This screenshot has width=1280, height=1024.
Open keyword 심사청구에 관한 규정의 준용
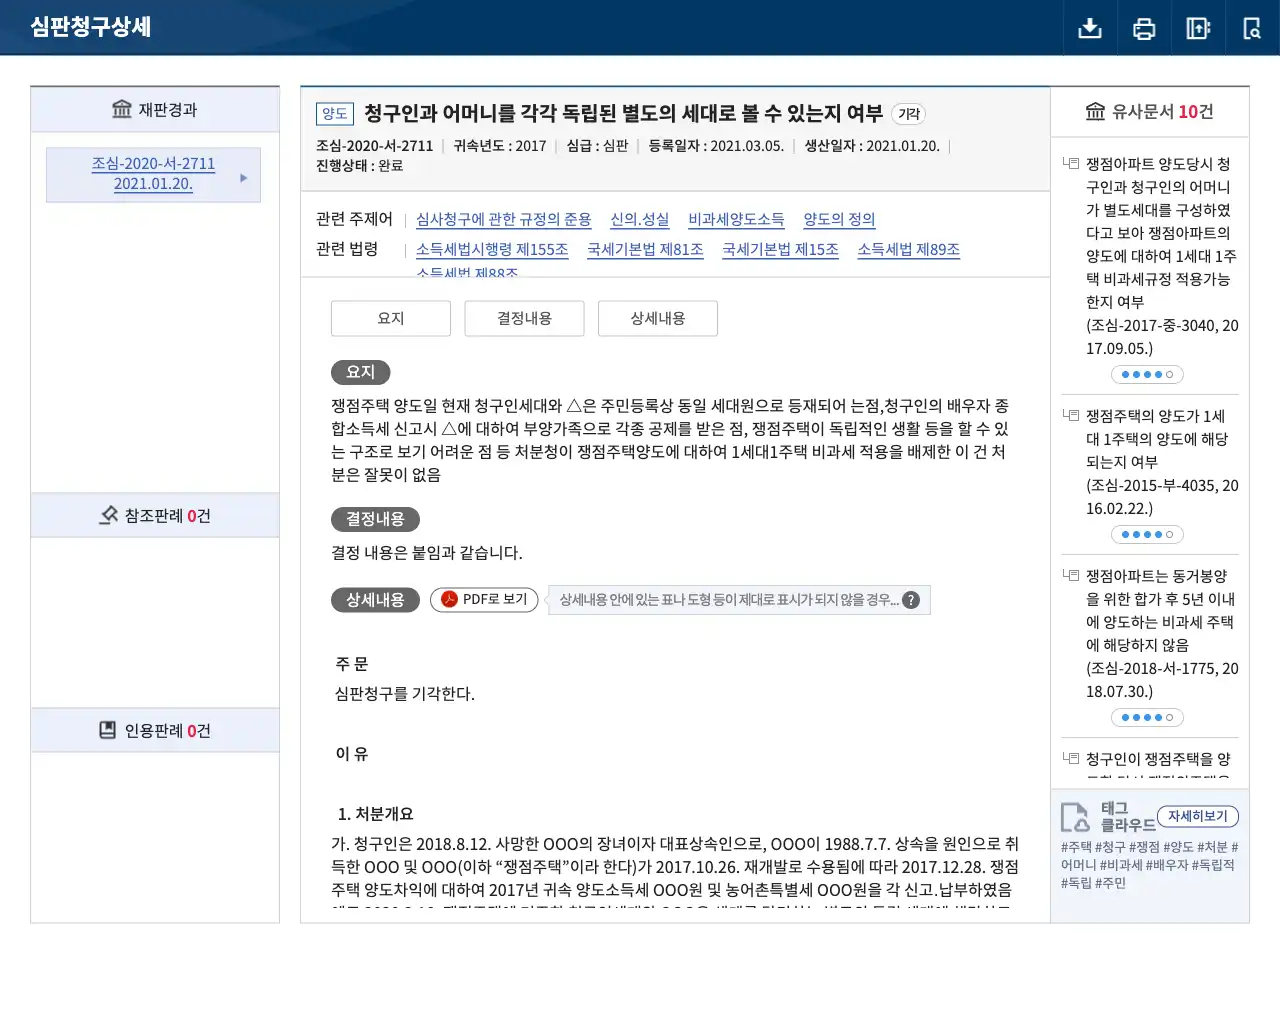click(x=503, y=219)
